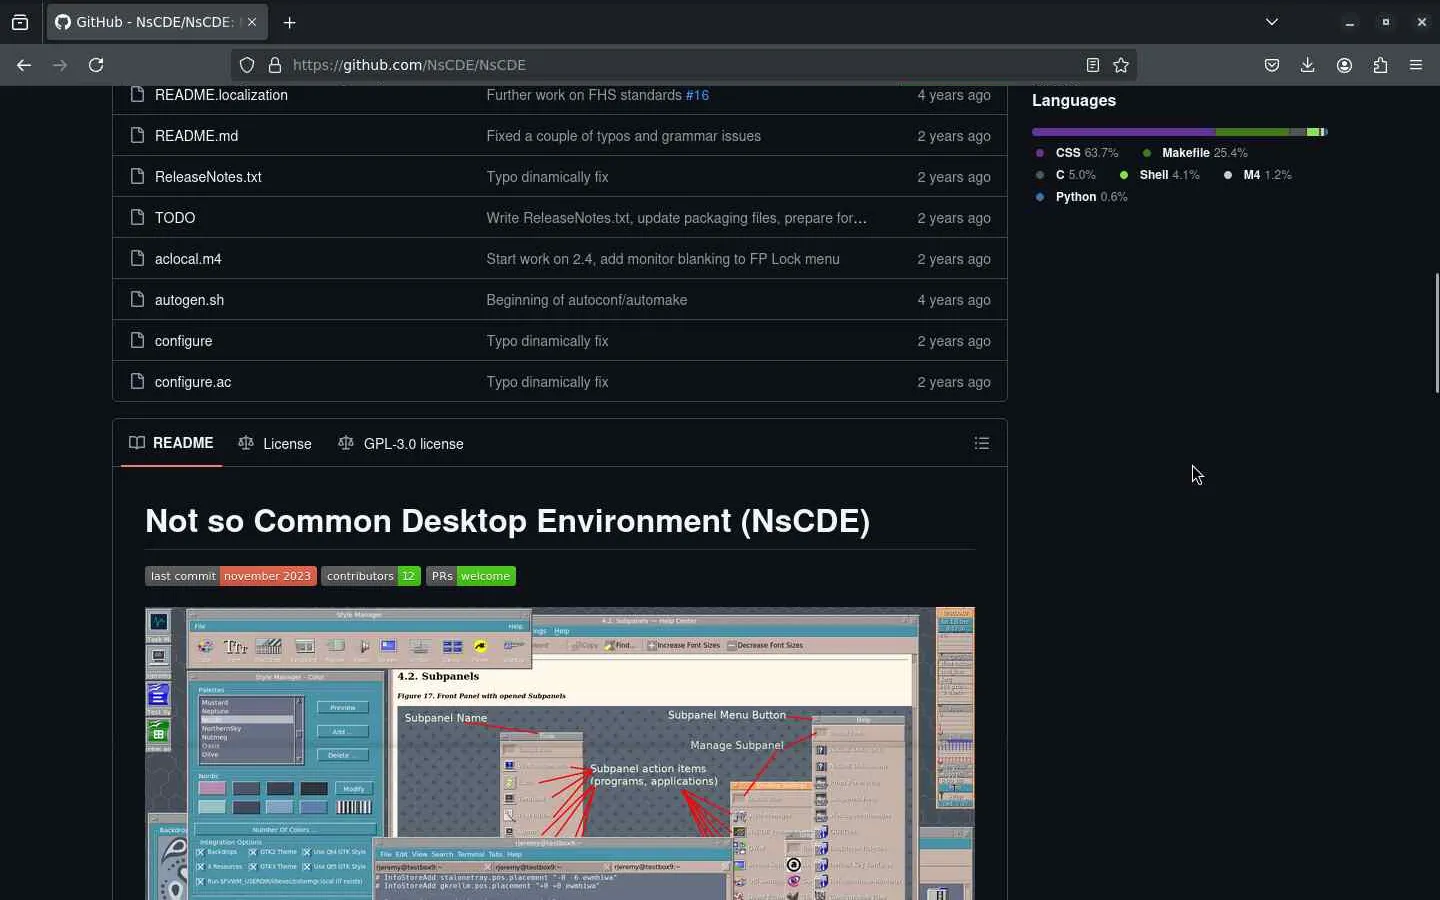This screenshot has width=1440, height=900.
Task: Open the Pocket save icon
Action: pyautogui.click(x=1272, y=65)
